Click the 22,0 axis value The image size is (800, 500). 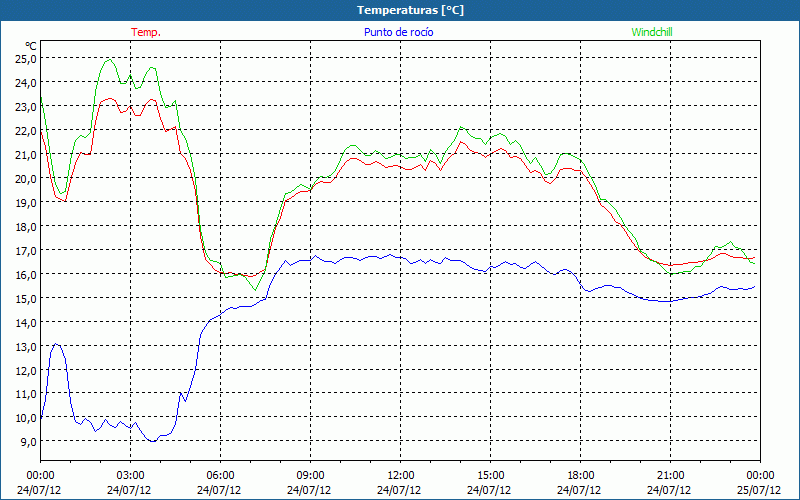coord(26,131)
